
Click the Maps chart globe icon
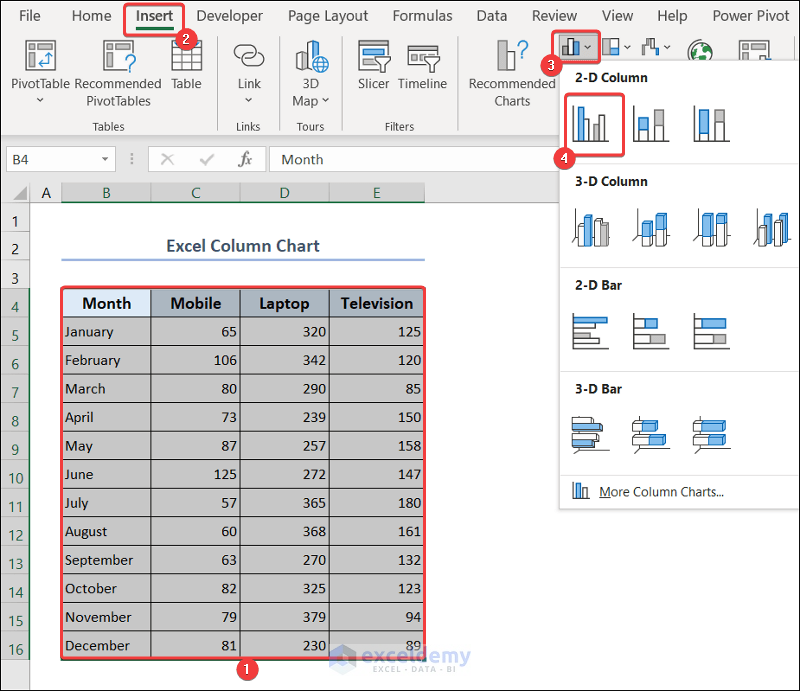pos(700,51)
